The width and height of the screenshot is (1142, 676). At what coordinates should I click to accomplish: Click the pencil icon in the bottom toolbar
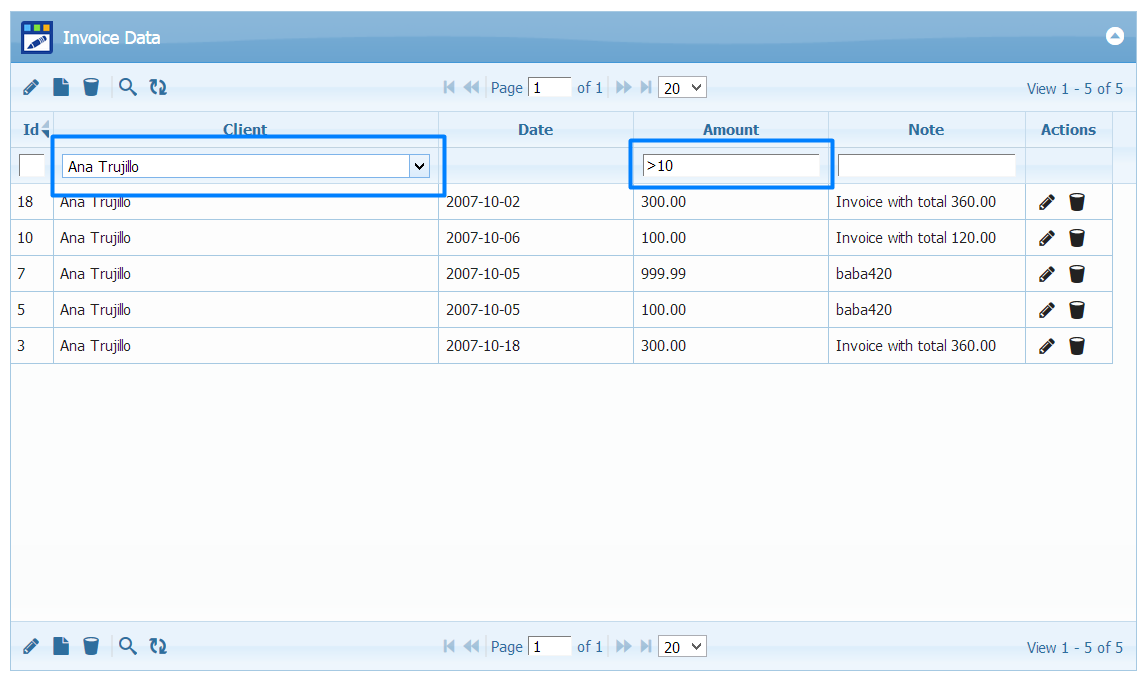(30, 646)
